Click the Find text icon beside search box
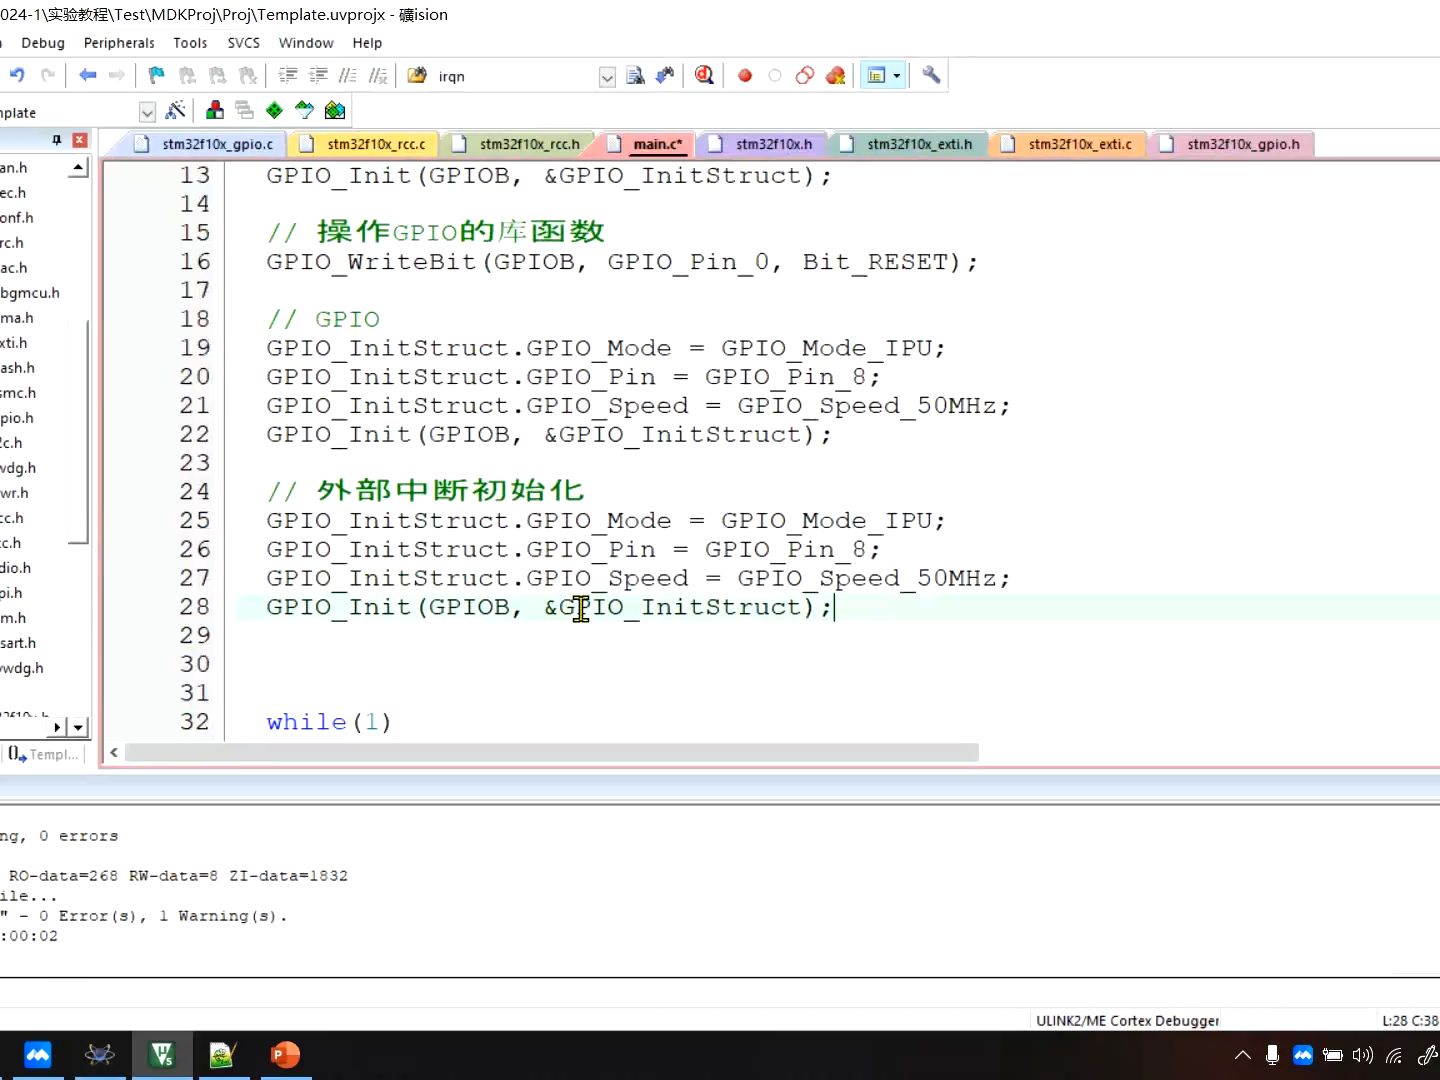Screen dimensions: 1440x1080 coord(635,76)
